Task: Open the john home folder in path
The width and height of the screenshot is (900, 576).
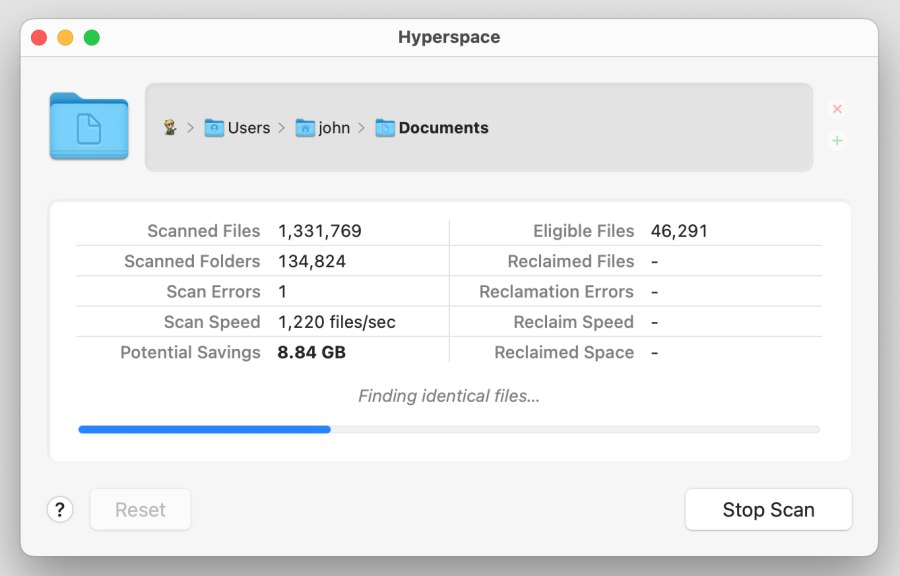Action: point(323,127)
